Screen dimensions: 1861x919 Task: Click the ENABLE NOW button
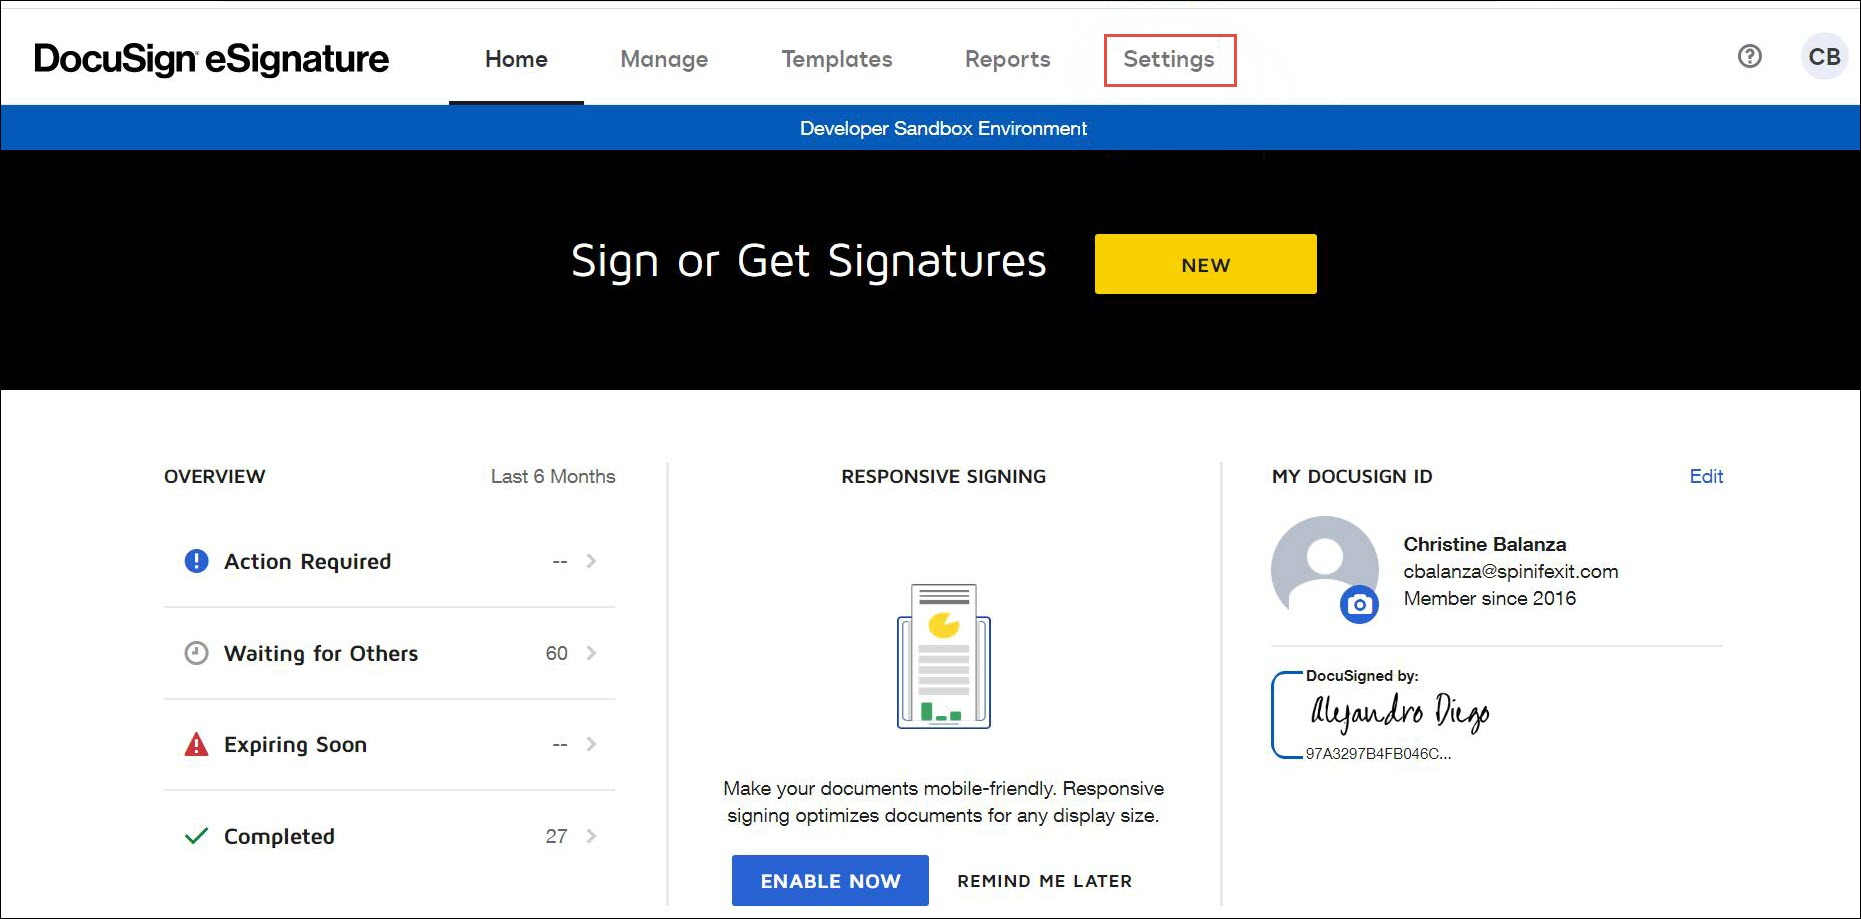click(830, 880)
